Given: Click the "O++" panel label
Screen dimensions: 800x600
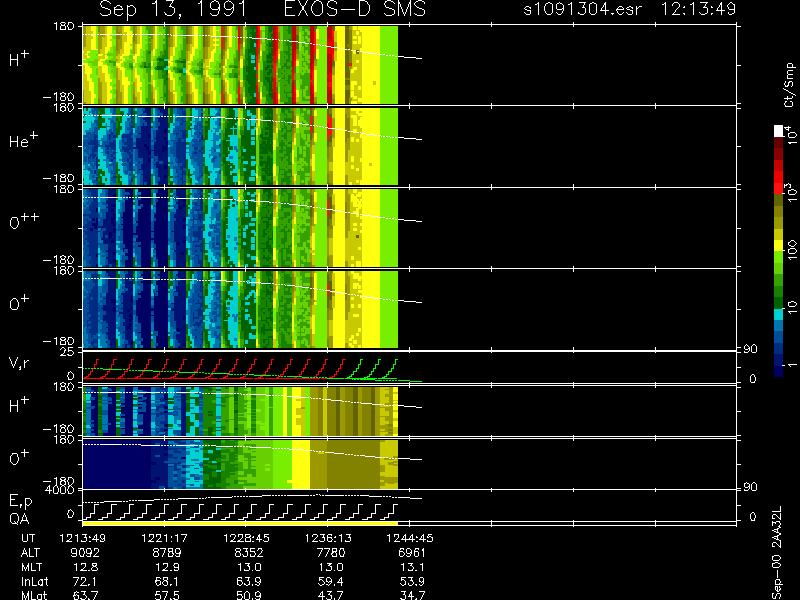Looking at the screenshot, I should (x=24, y=221).
